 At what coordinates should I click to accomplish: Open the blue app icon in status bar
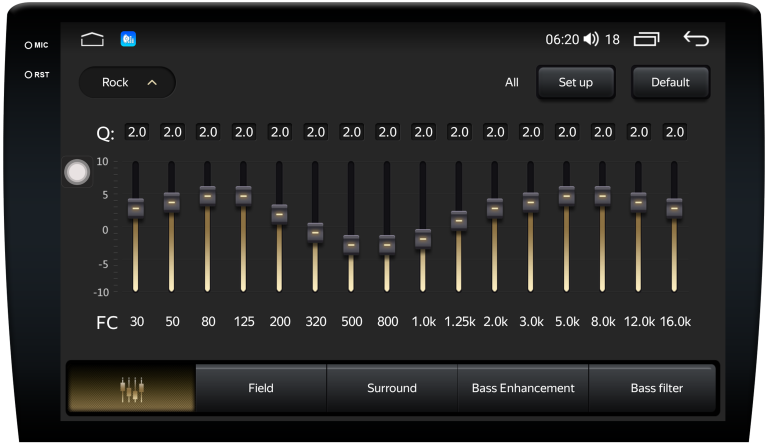click(128, 40)
